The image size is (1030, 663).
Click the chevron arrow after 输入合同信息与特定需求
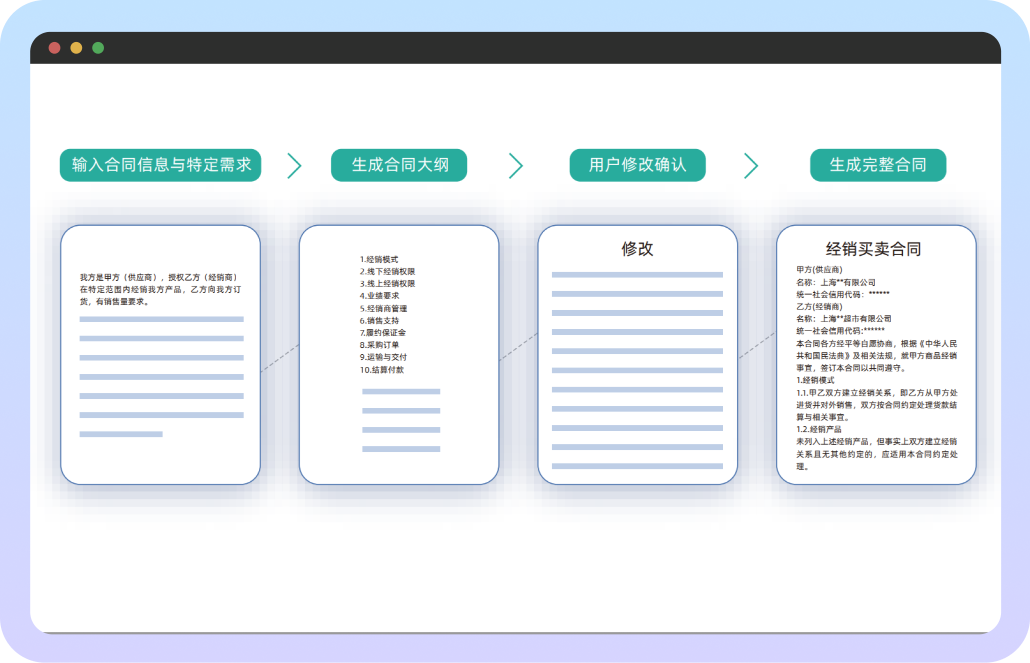(294, 166)
